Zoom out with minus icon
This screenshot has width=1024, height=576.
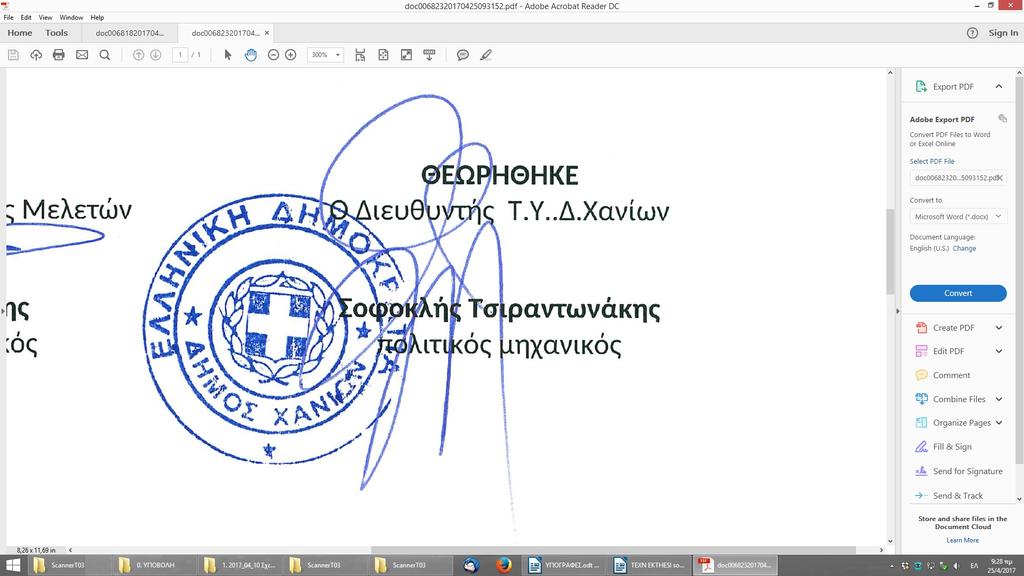click(x=273, y=55)
